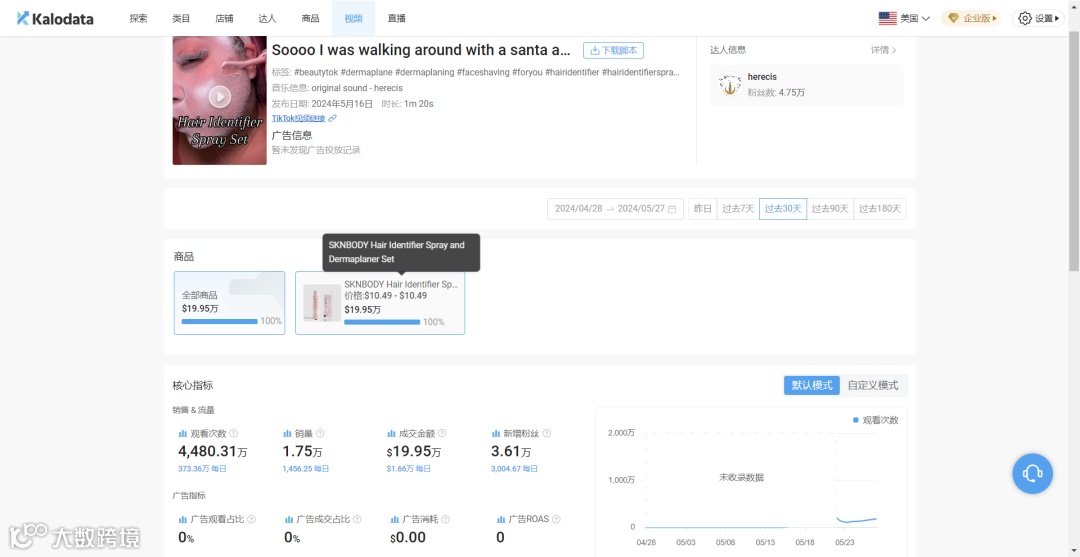Open 美国 country dropdown
This screenshot has height=557, width=1080.
[x=904, y=19]
